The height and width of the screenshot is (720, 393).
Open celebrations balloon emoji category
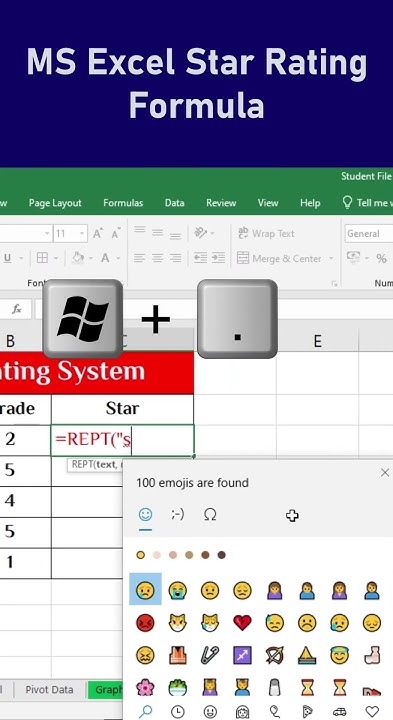point(275,712)
